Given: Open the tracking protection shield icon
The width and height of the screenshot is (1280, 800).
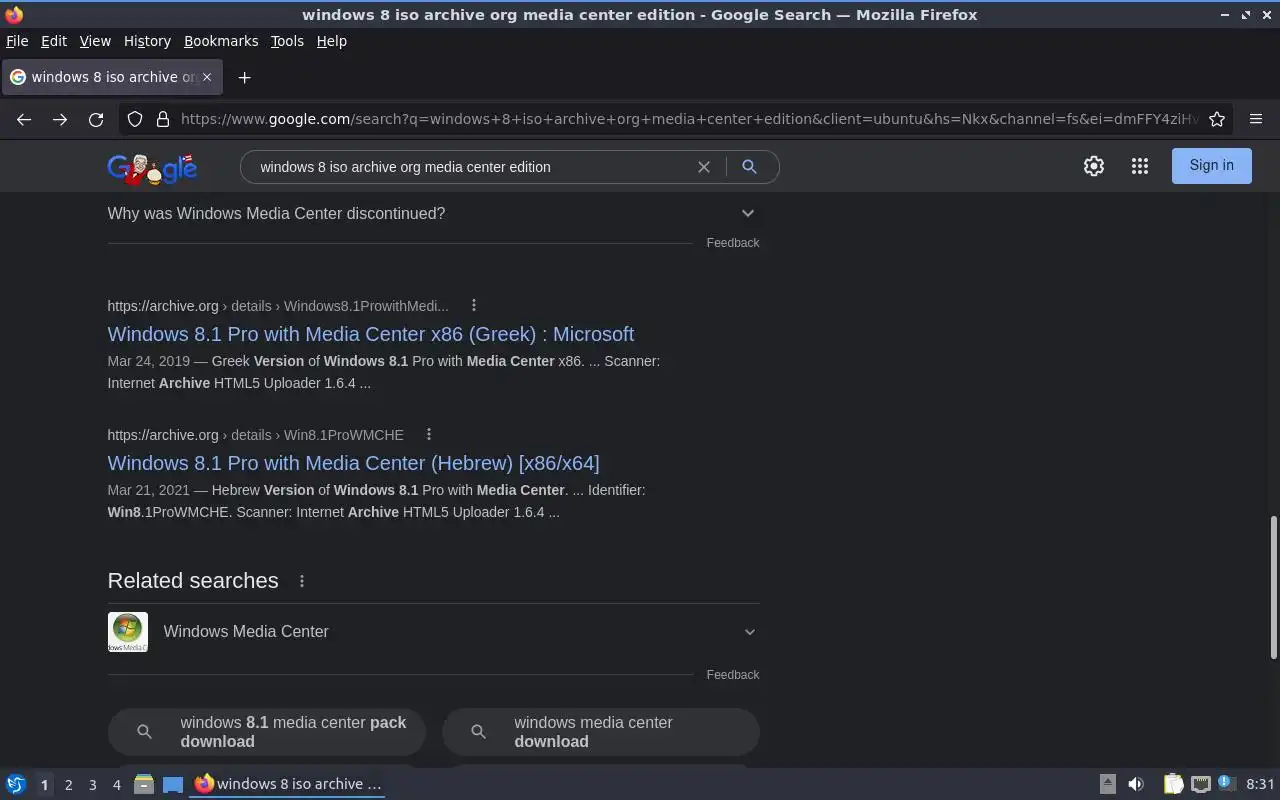Looking at the screenshot, I should click(135, 119).
